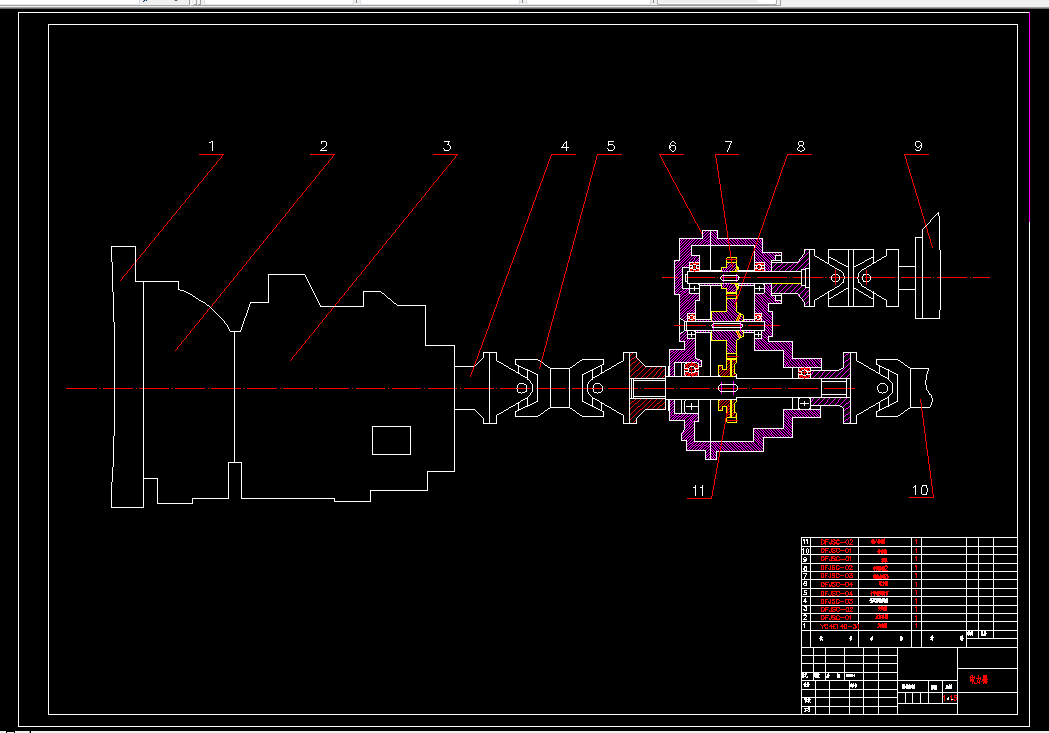Pick callout number 3 leader label
This screenshot has width=1049, height=733.
447,146
